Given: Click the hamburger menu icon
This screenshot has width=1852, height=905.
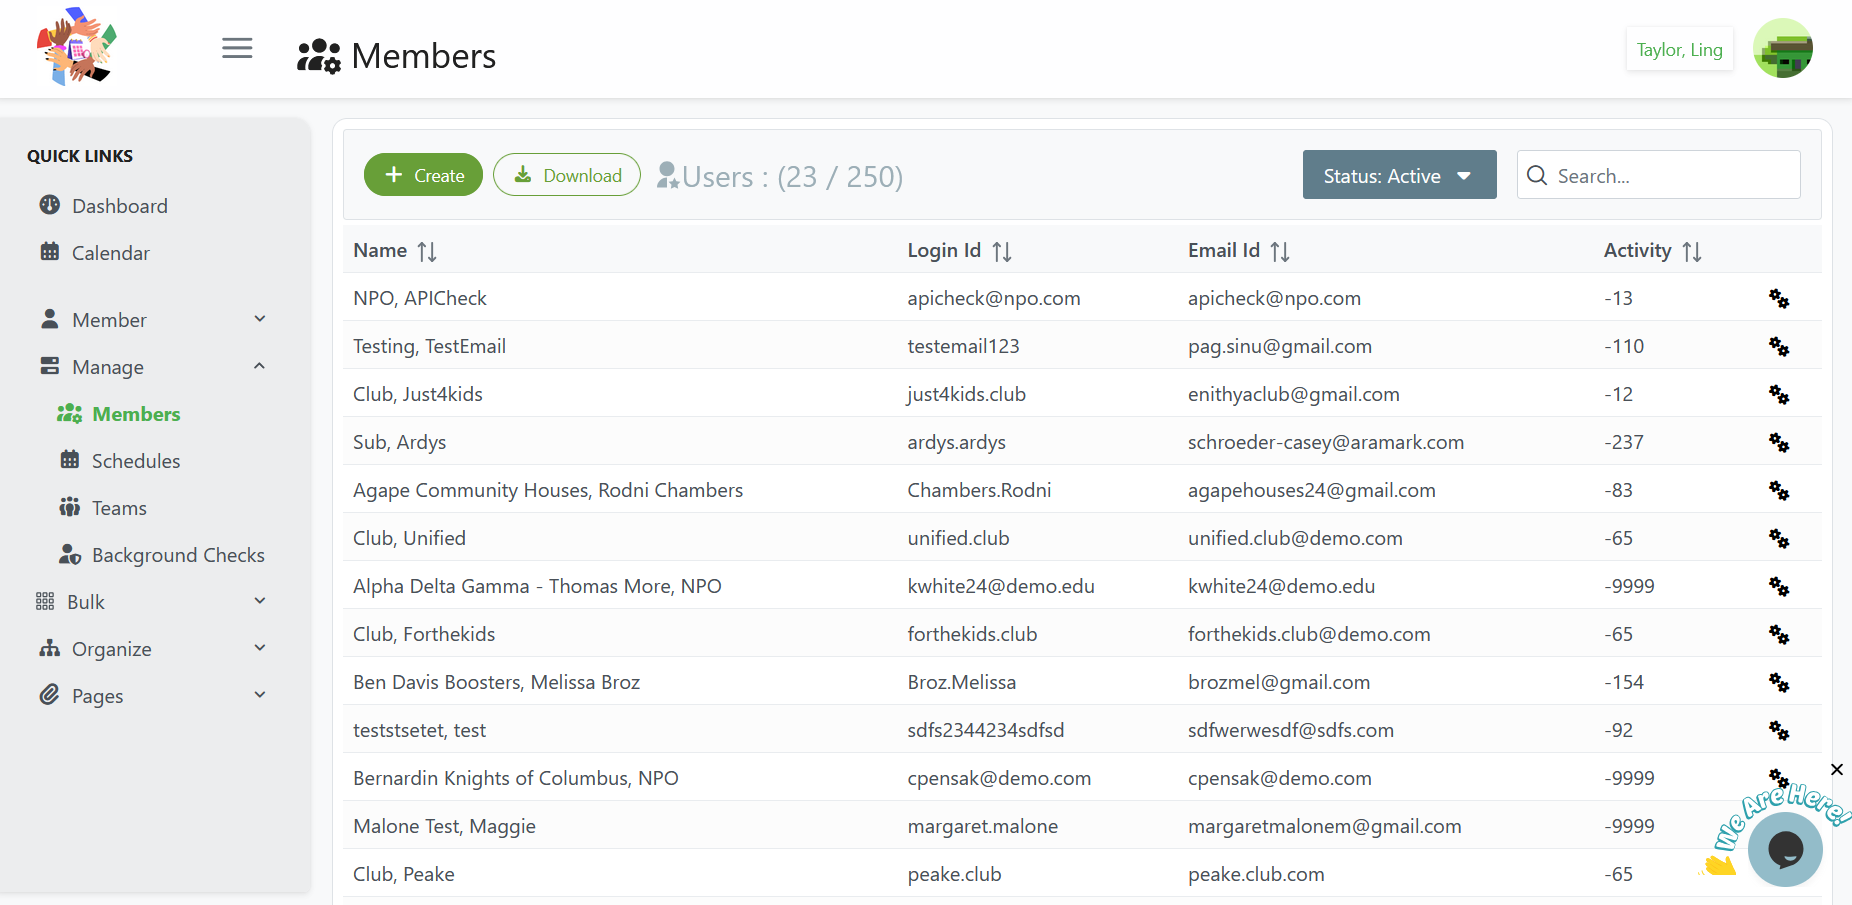Looking at the screenshot, I should point(237,48).
